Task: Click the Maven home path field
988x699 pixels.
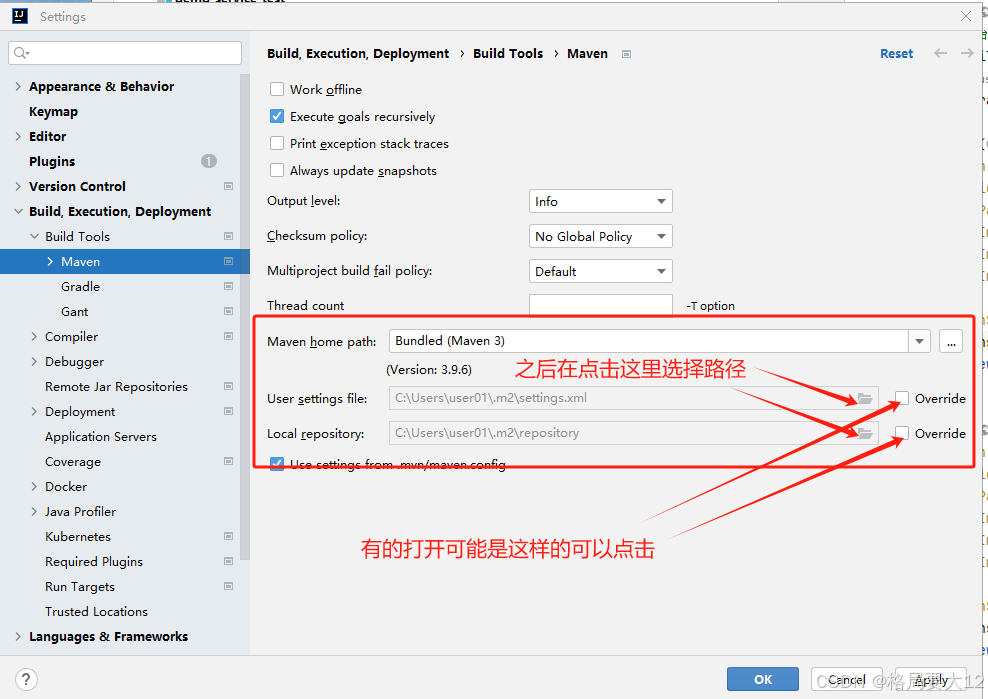Action: click(648, 341)
